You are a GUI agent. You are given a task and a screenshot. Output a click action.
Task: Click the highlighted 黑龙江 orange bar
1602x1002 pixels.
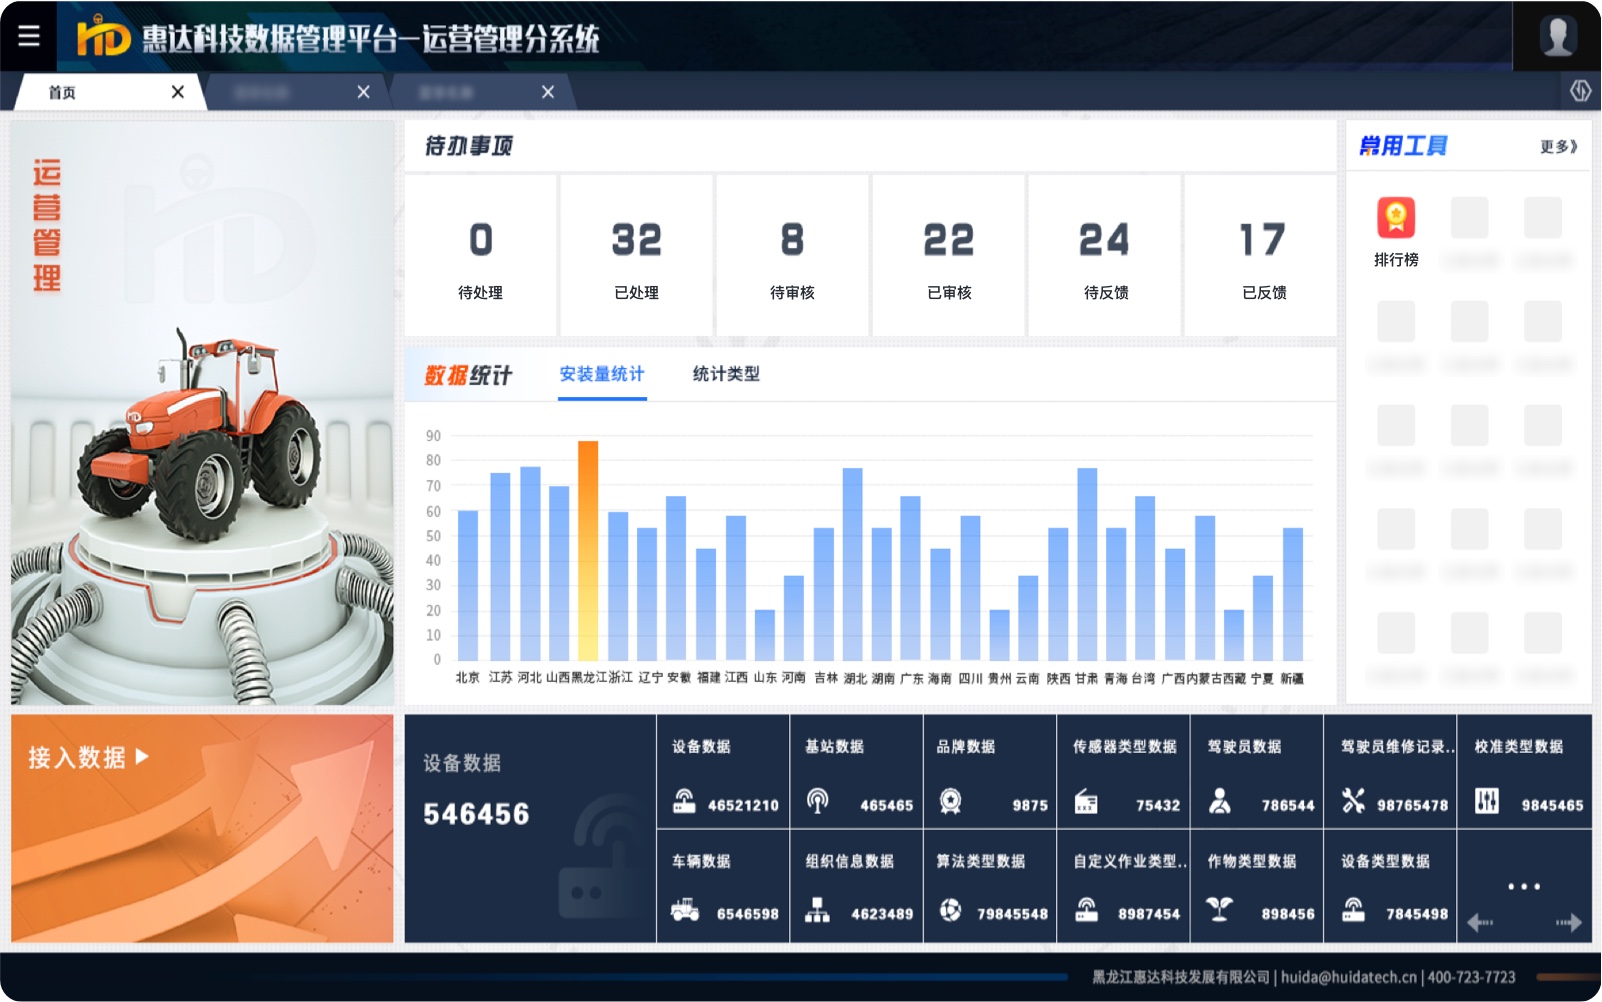(588, 550)
